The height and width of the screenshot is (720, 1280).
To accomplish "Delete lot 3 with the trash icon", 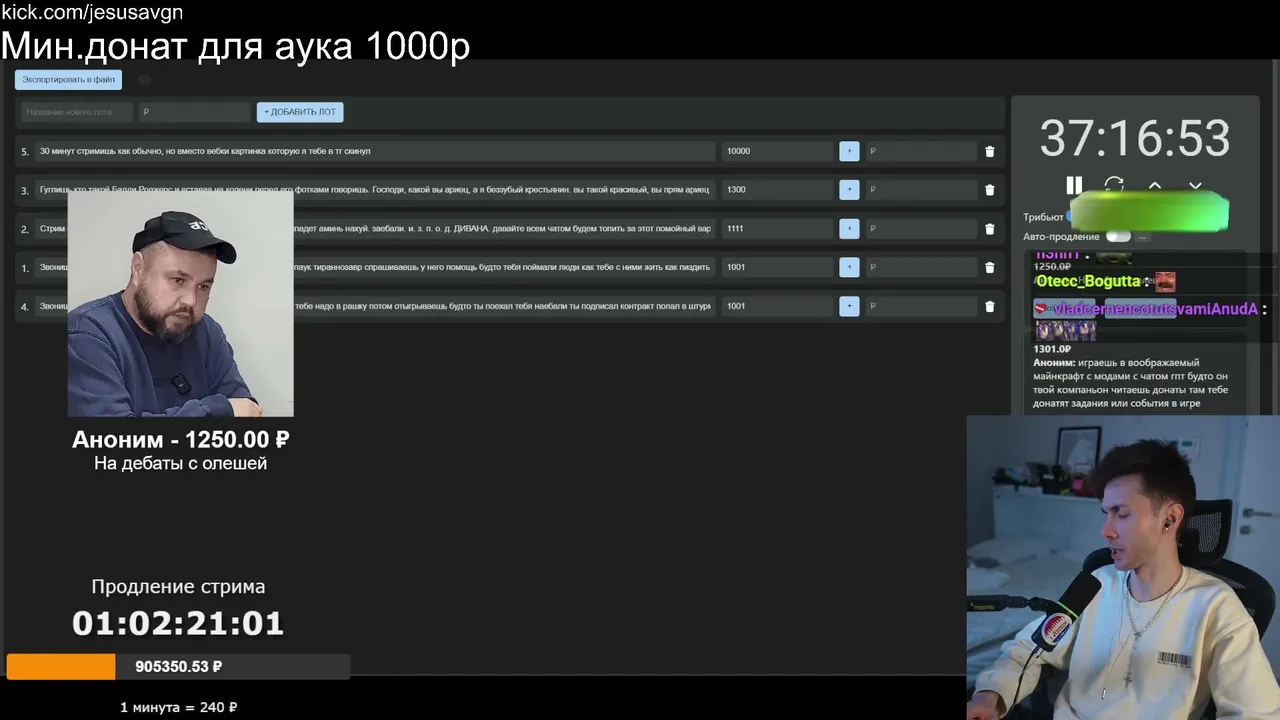I will pos(990,190).
